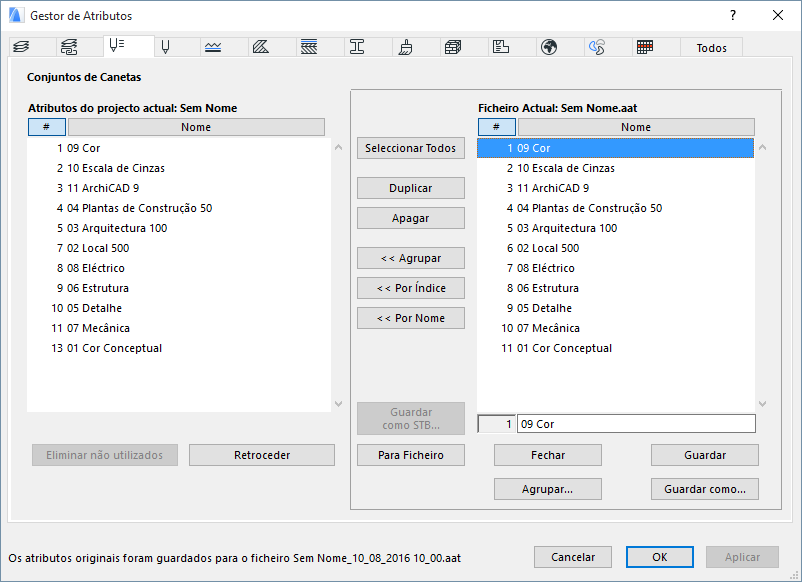Click the Retroceder button
The height and width of the screenshot is (582, 802).
point(262,455)
